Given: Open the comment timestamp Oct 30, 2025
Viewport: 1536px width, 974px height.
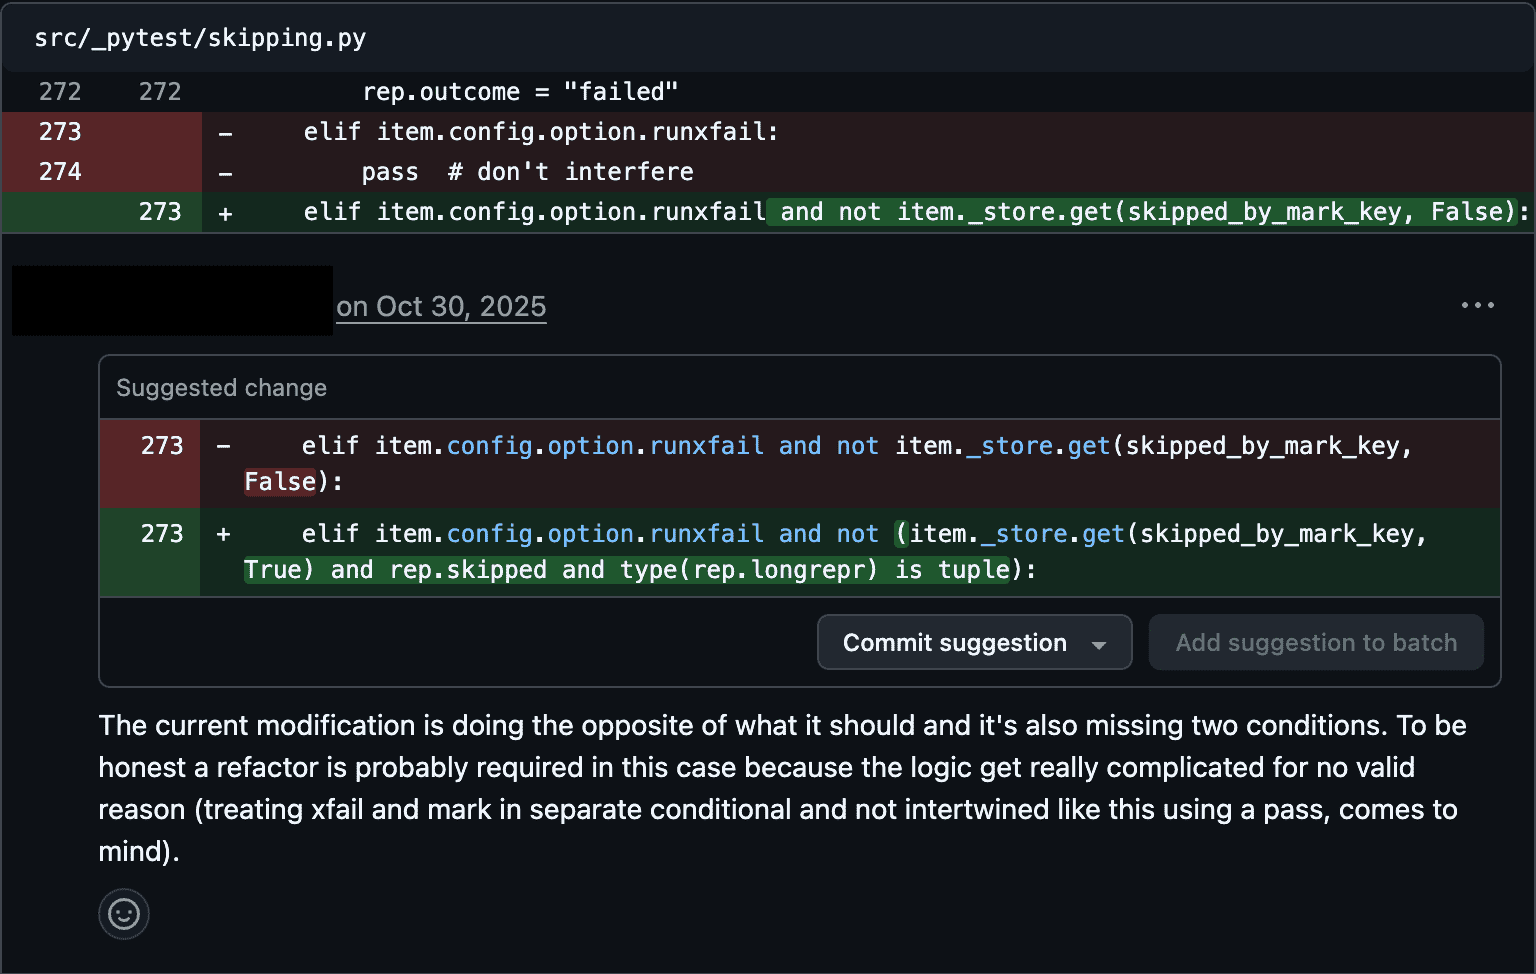Looking at the screenshot, I should 442,306.
